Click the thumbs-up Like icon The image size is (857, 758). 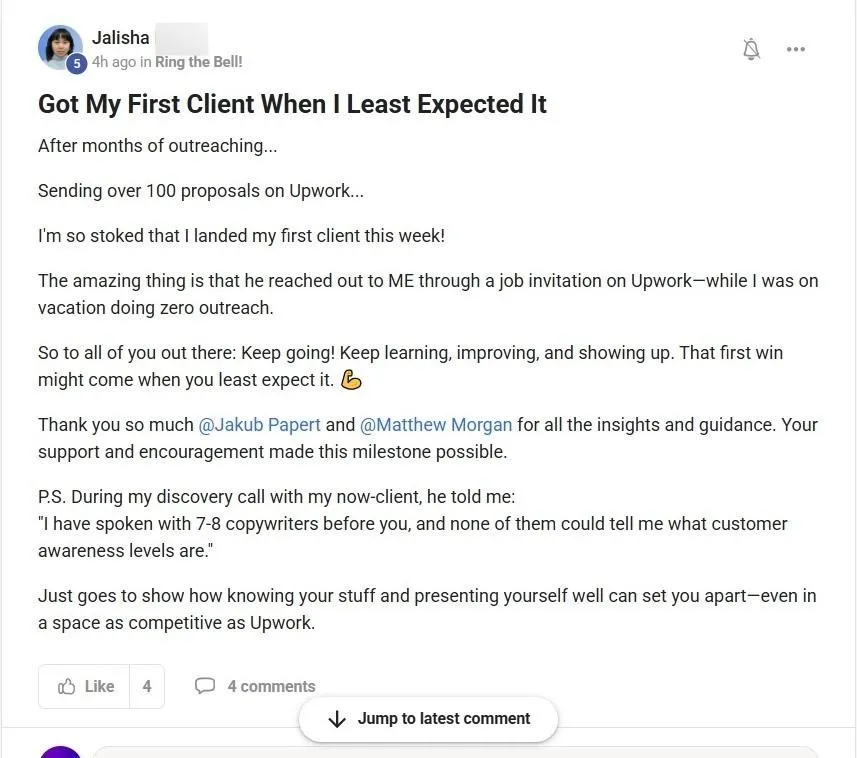67,686
